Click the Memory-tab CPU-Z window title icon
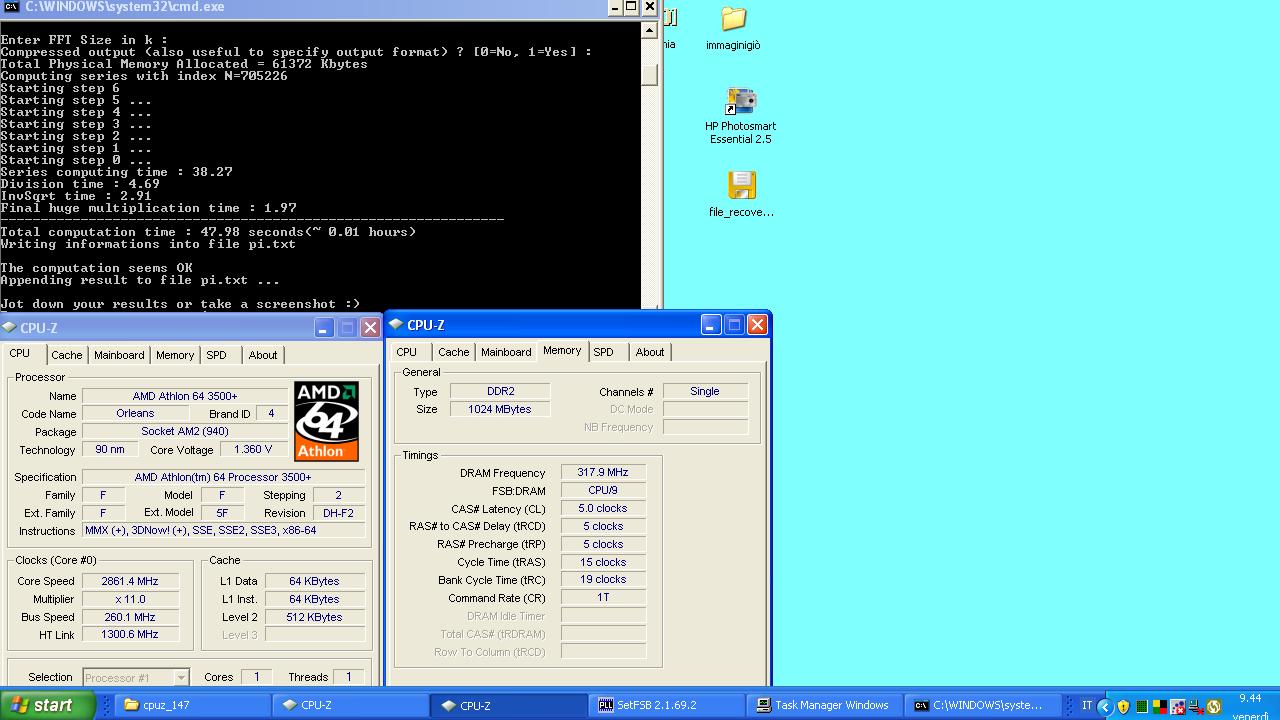Image resolution: width=1280 pixels, height=720 pixels. [396, 324]
